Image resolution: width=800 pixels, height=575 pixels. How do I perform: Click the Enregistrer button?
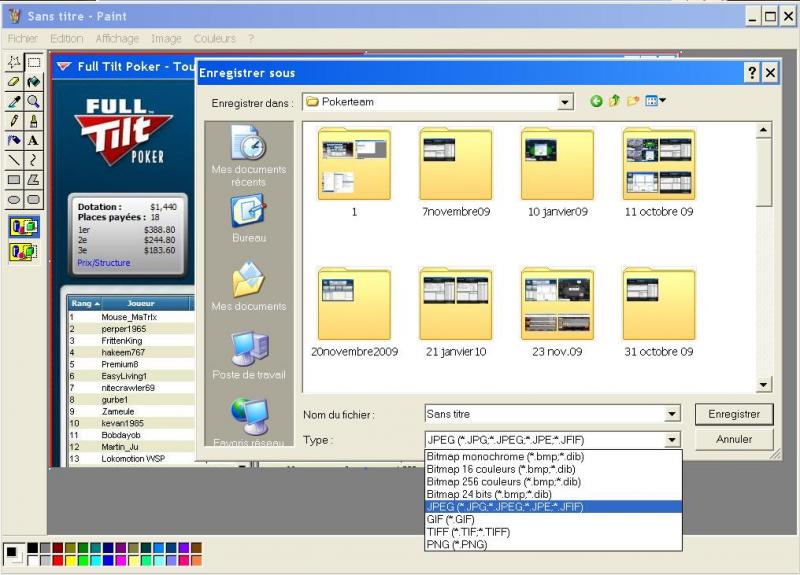pos(734,414)
